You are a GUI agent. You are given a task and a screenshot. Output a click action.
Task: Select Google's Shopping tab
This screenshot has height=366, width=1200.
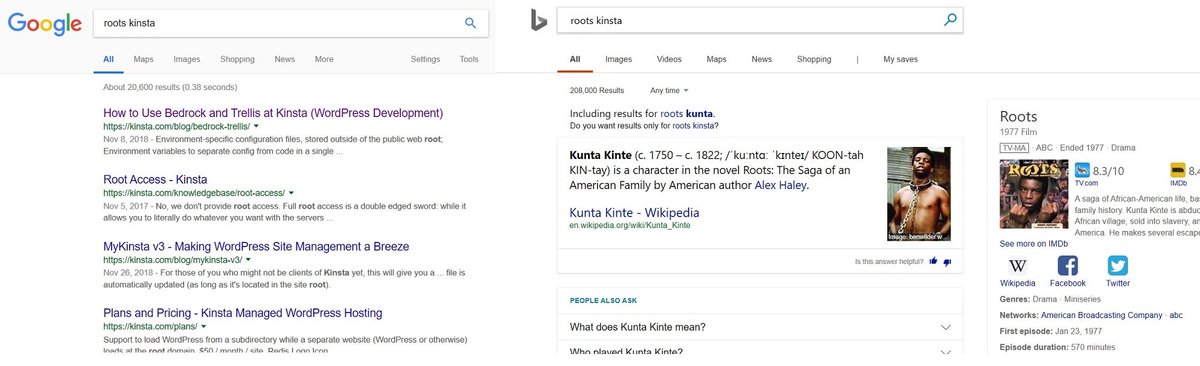pyautogui.click(x=237, y=59)
